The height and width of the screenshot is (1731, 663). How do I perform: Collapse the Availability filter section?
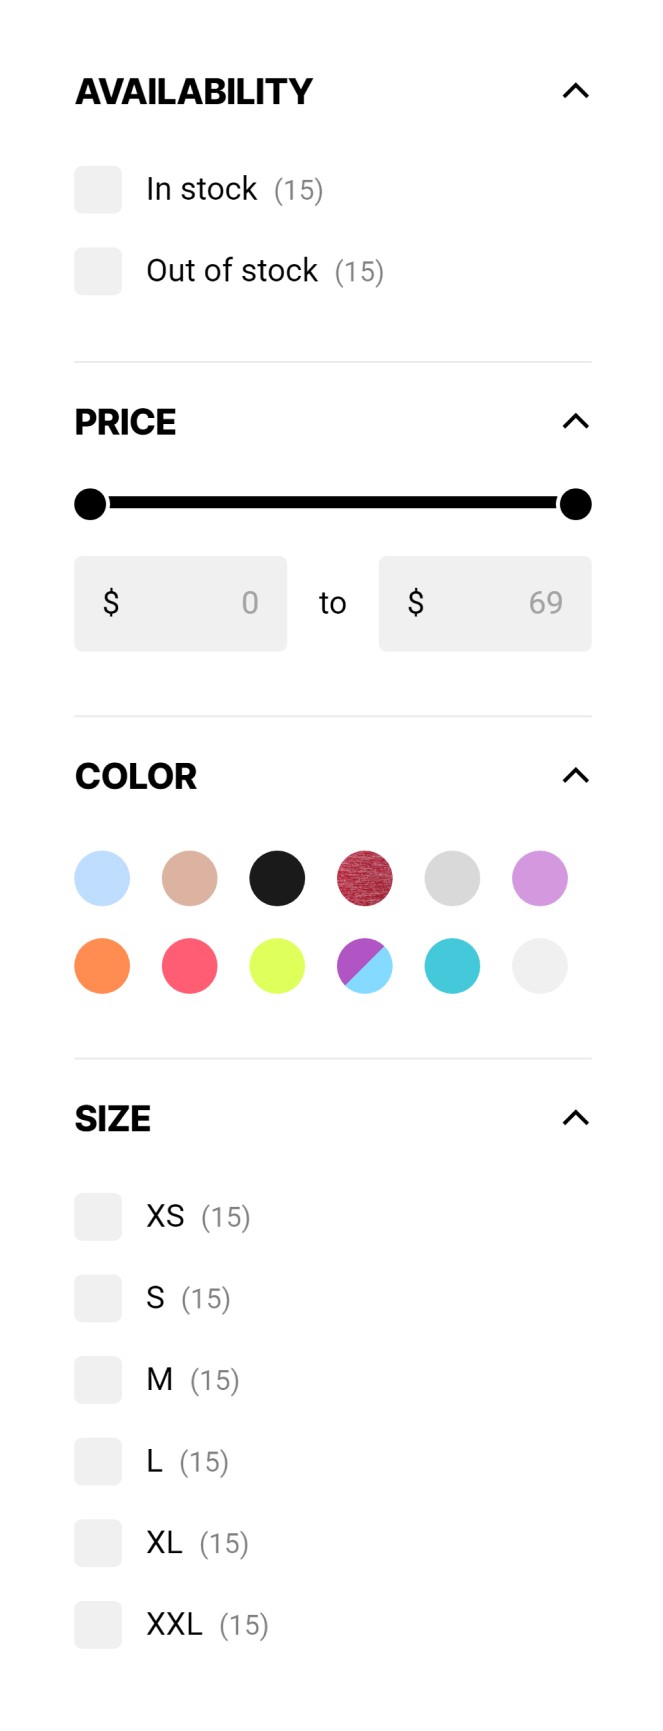coord(575,91)
